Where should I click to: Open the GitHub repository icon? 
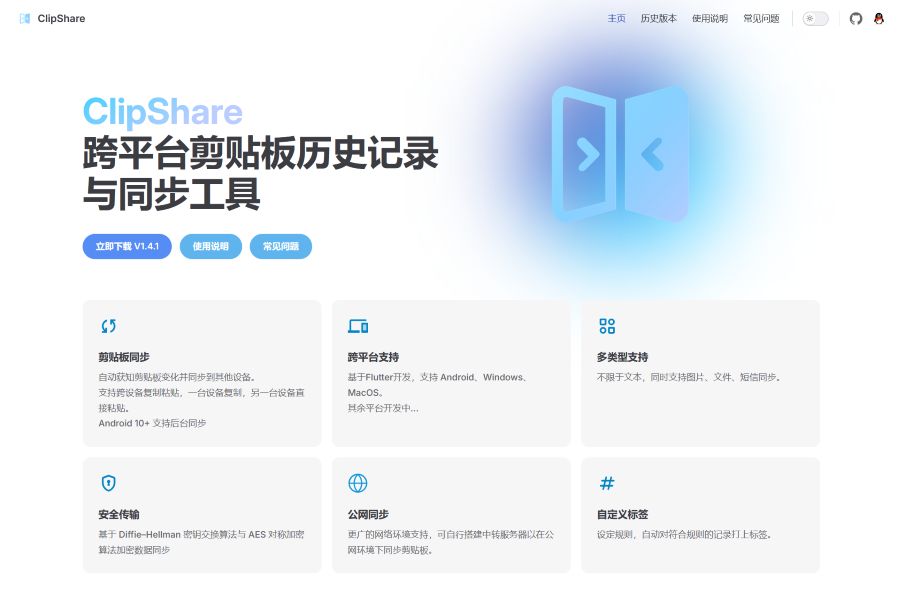pyautogui.click(x=856, y=18)
